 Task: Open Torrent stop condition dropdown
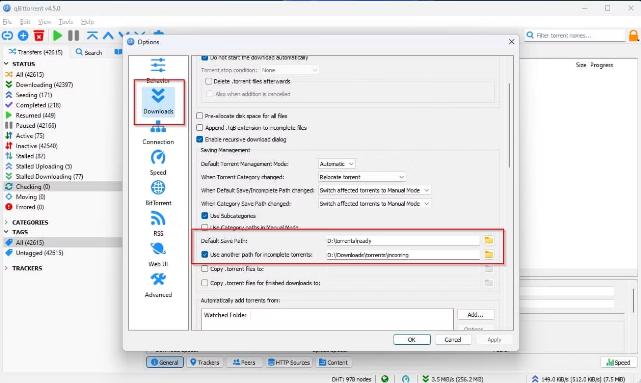(289, 70)
